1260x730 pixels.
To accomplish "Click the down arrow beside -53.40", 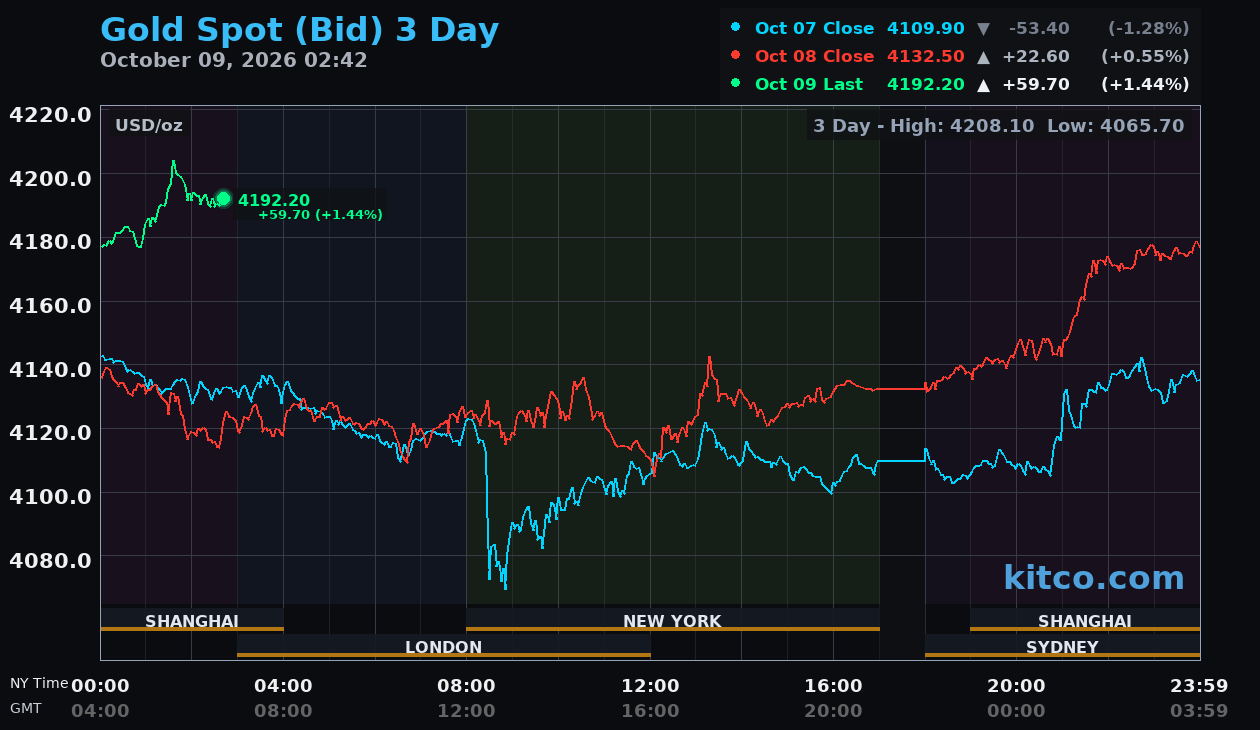I will point(984,29).
